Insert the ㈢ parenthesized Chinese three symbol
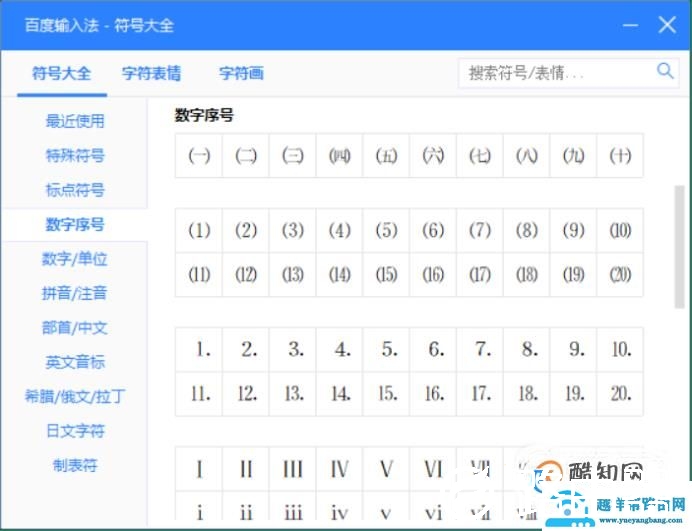 (293, 156)
